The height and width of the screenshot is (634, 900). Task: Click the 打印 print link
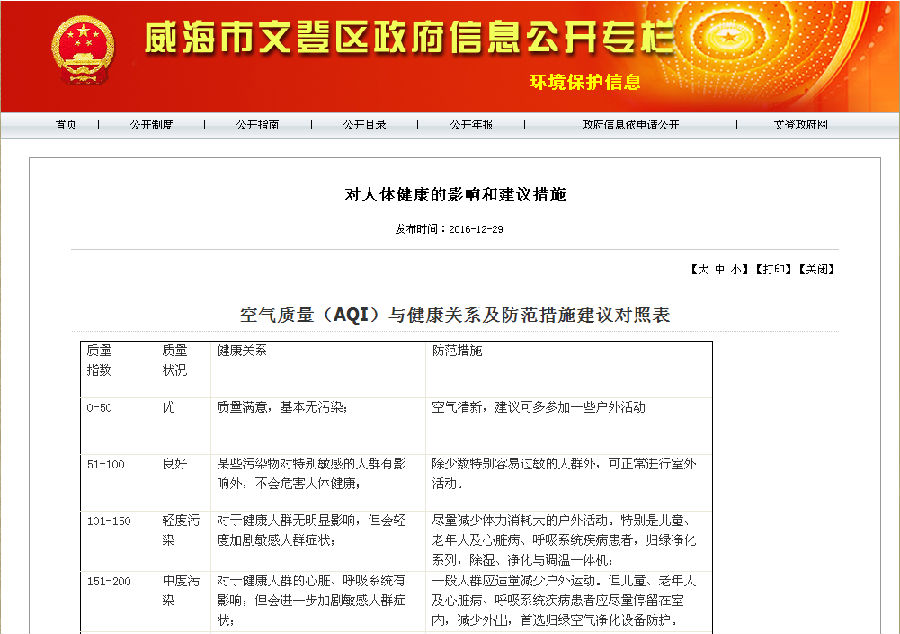(x=771, y=269)
